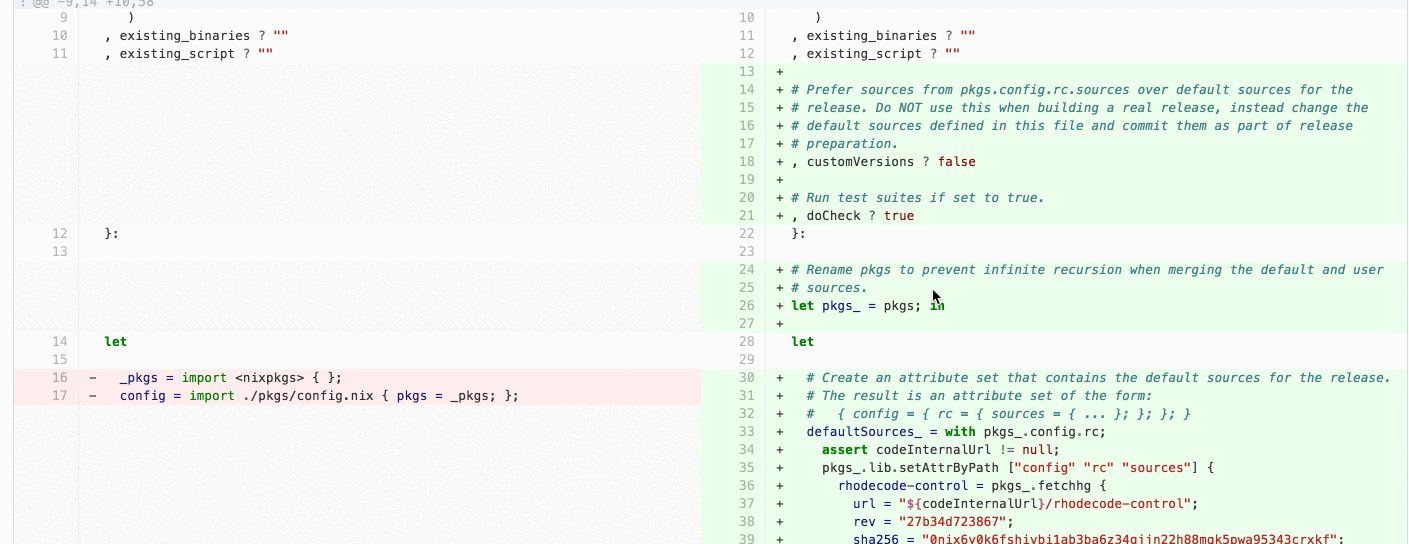This screenshot has height=544, width=1409.
Task: Click the comment line '# preparation.'
Action: [844, 144]
